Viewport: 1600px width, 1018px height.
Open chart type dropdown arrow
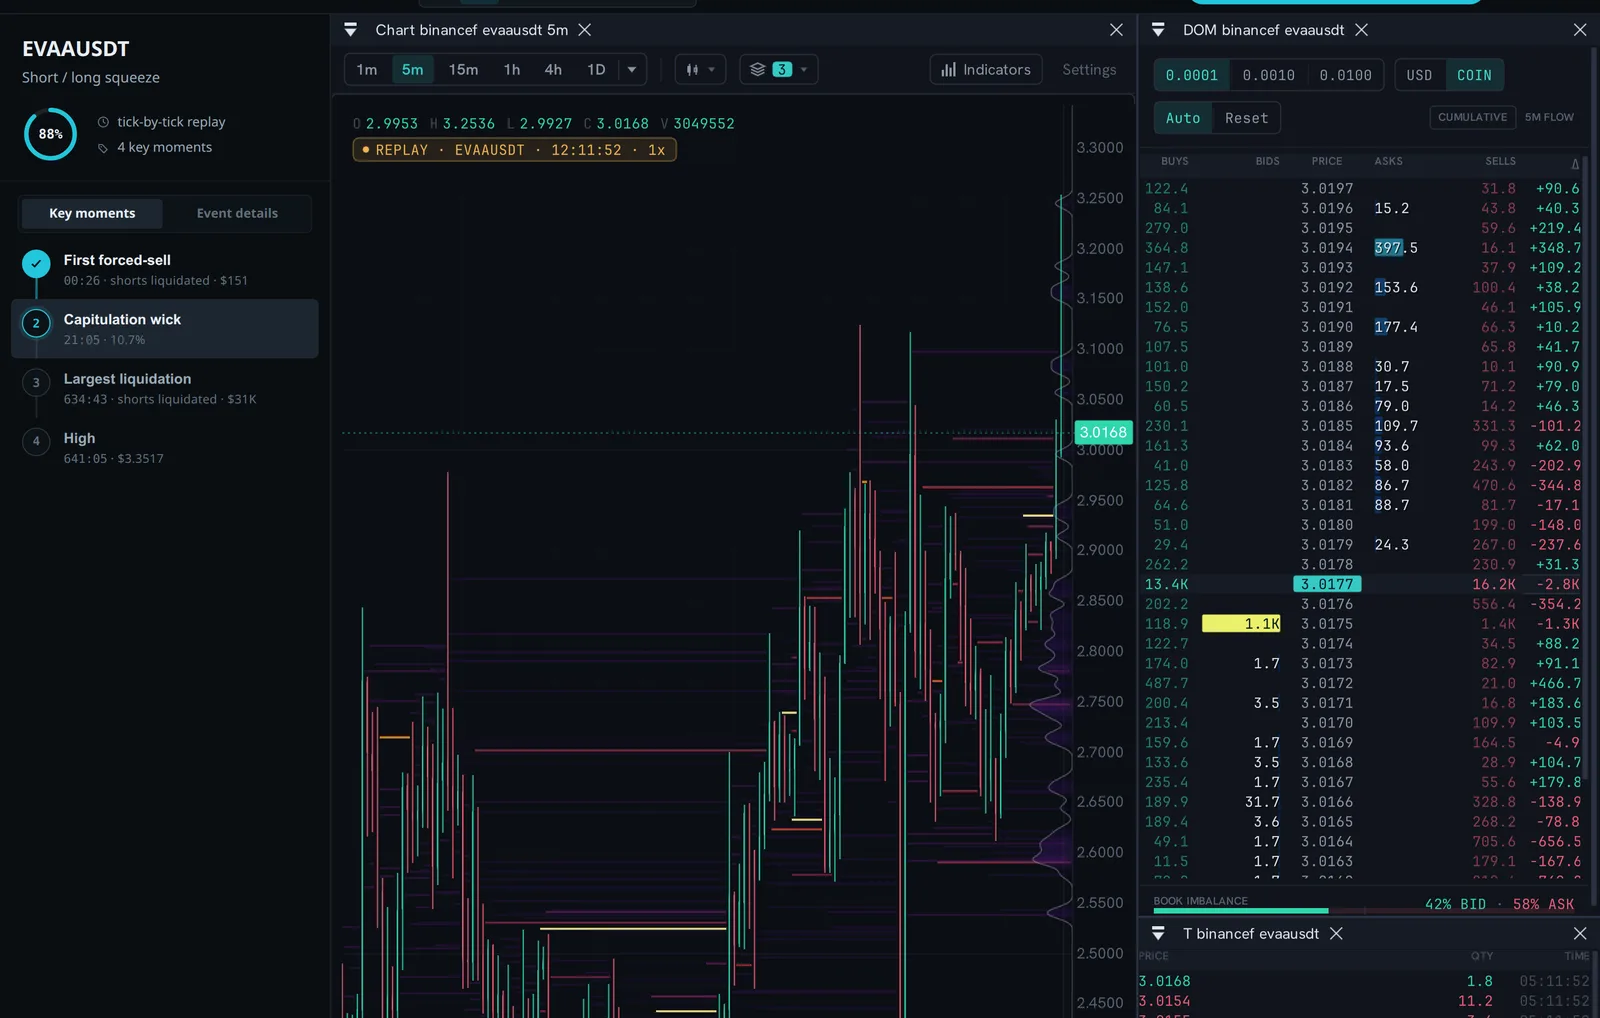click(x=711, y=70)
